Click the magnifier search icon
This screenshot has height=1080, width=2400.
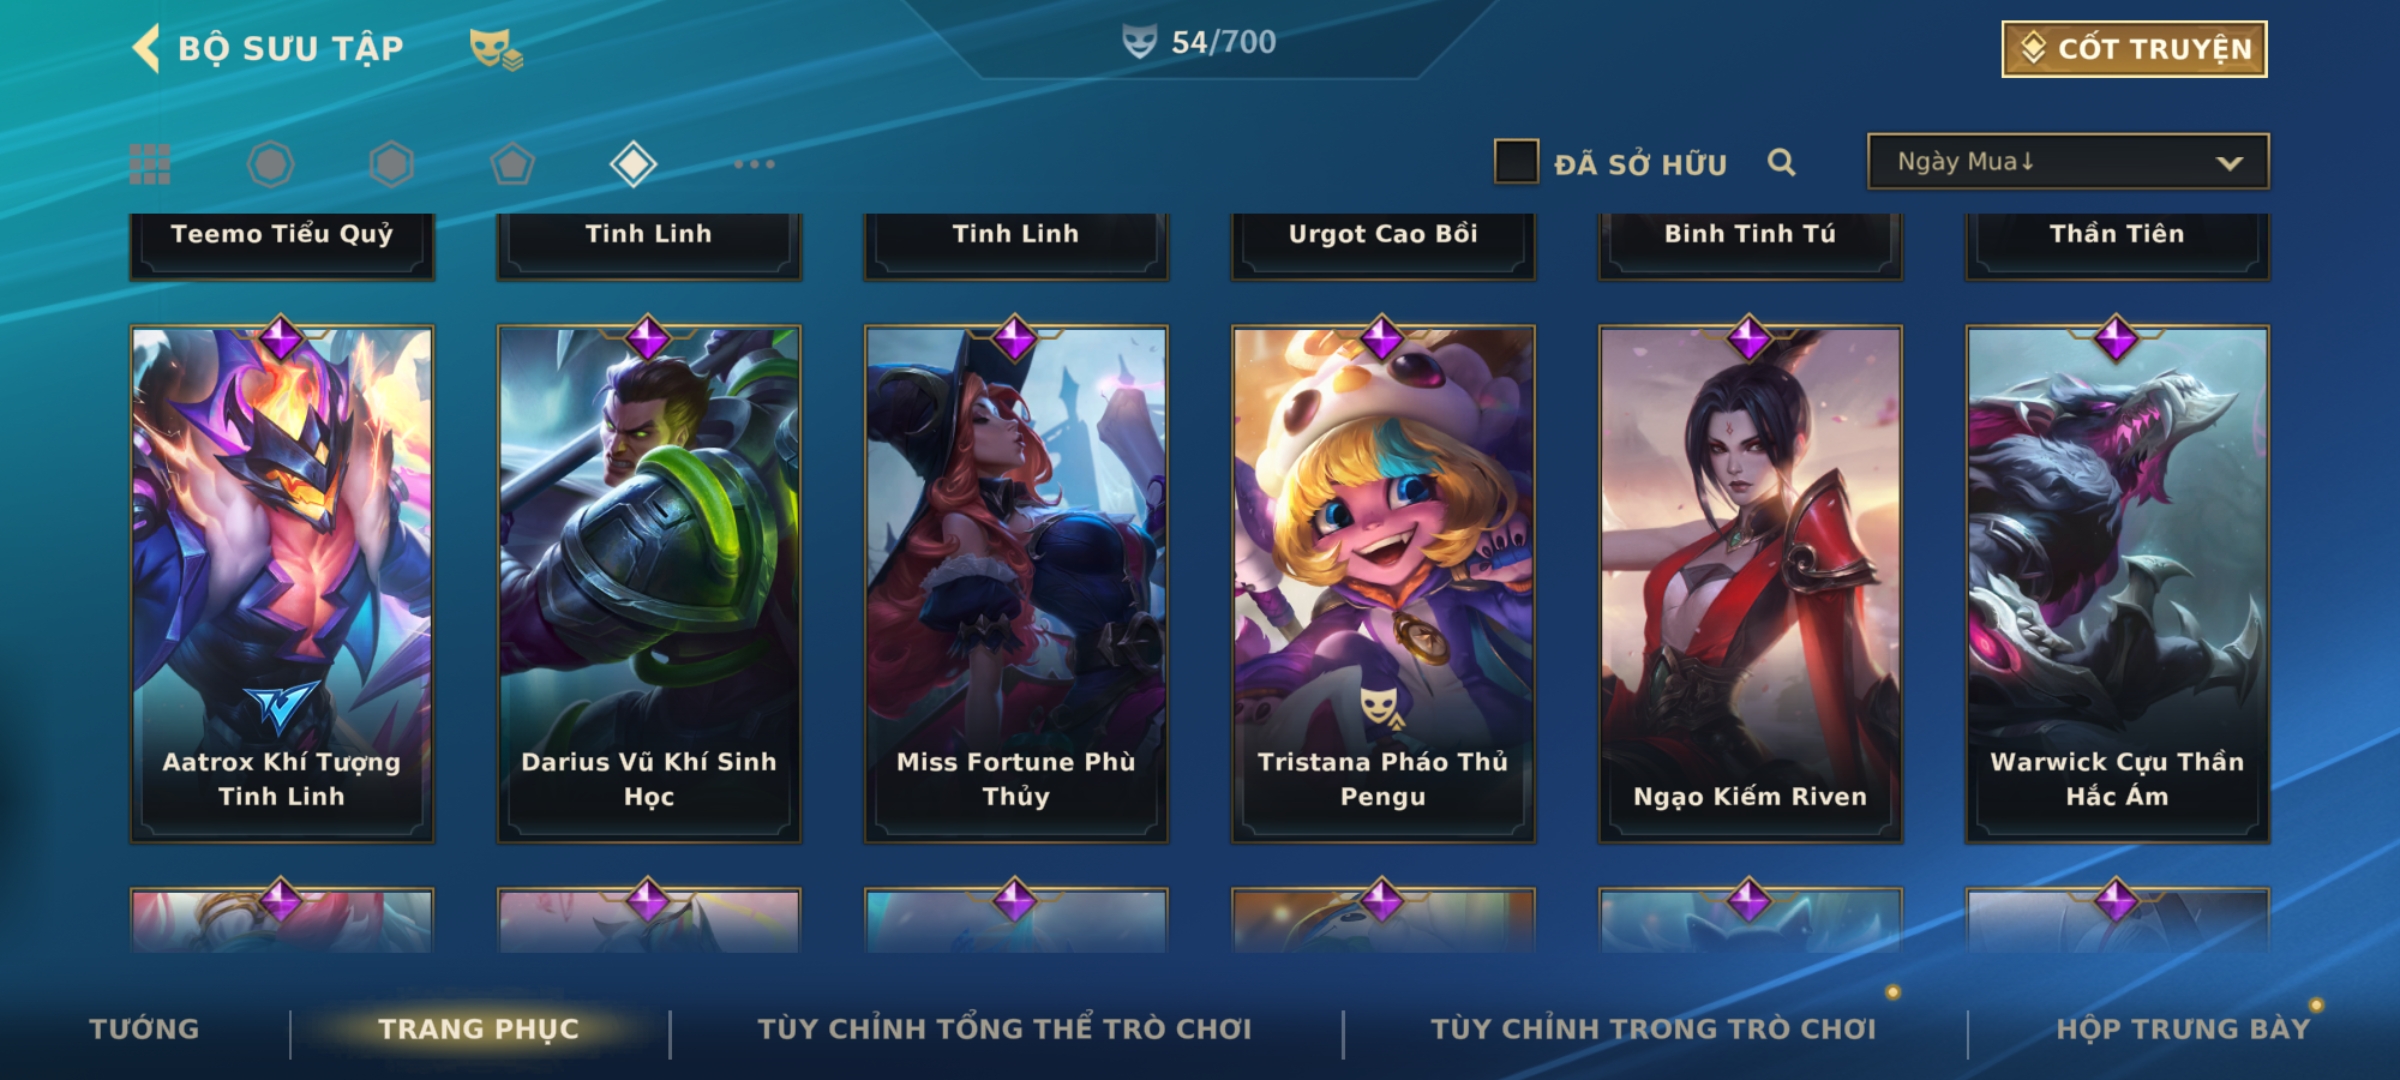coord(1781,162)
